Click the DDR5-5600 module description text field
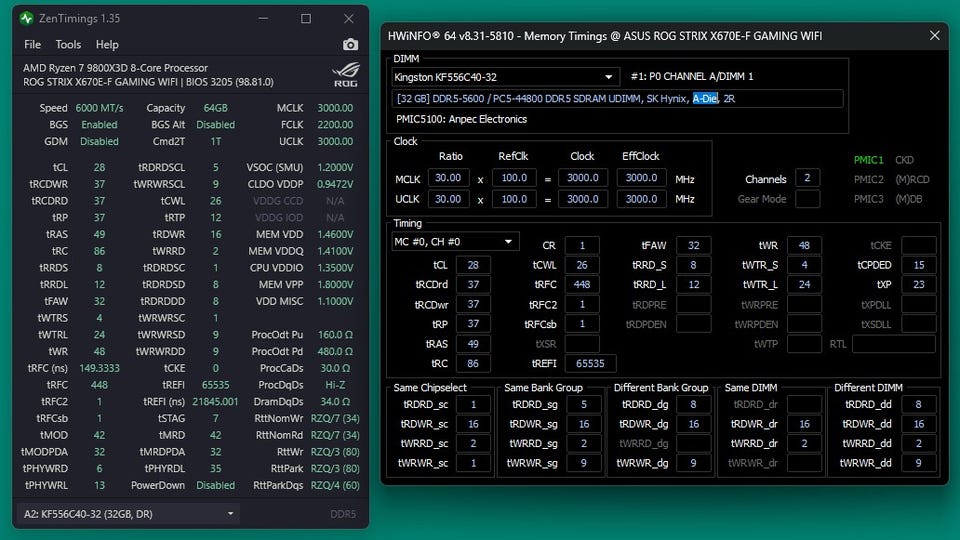The height and width of the screenshot is (540, 960). pos(617,99)
